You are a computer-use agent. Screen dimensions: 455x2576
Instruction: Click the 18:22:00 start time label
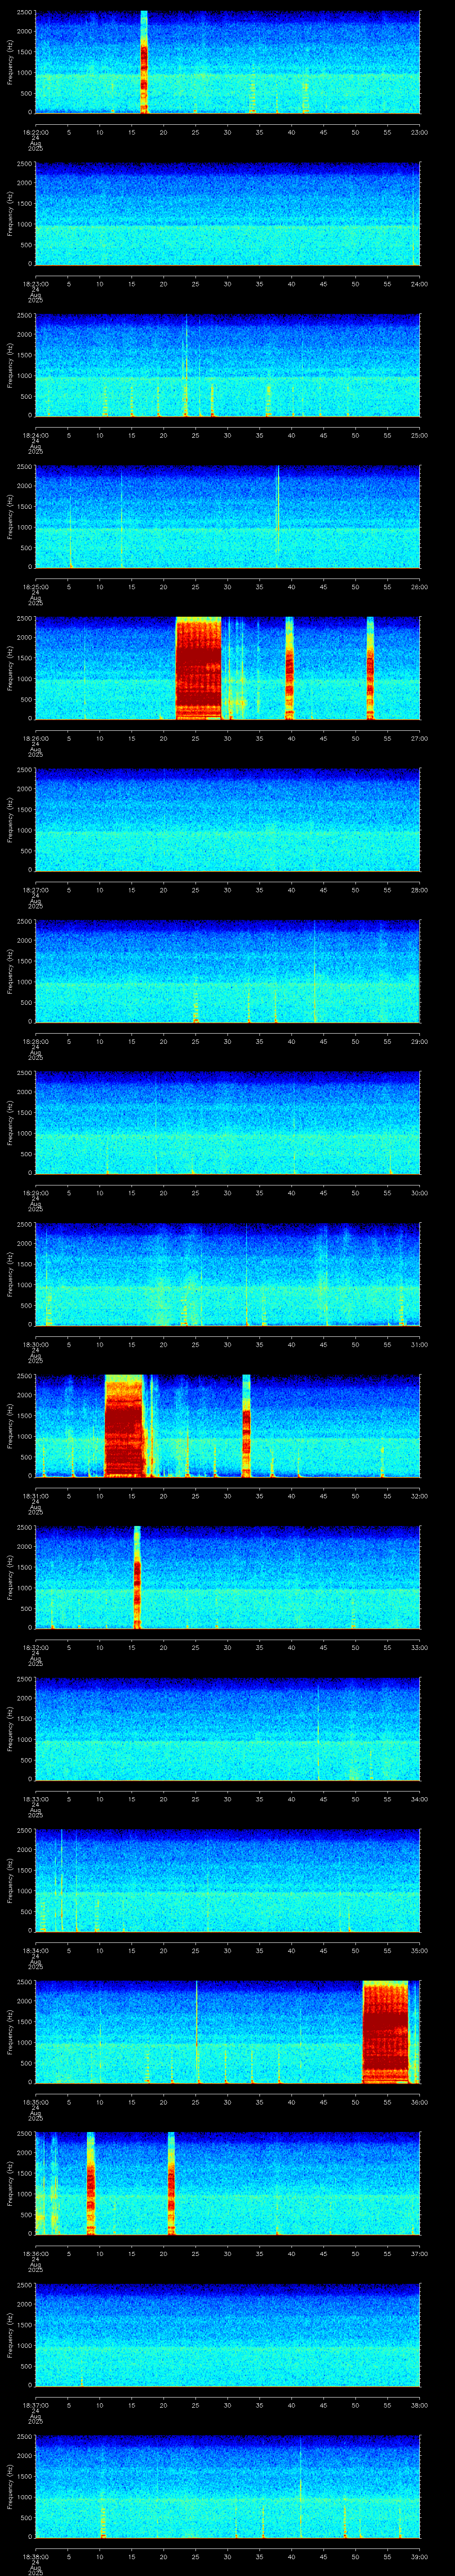tap(35, 131)
